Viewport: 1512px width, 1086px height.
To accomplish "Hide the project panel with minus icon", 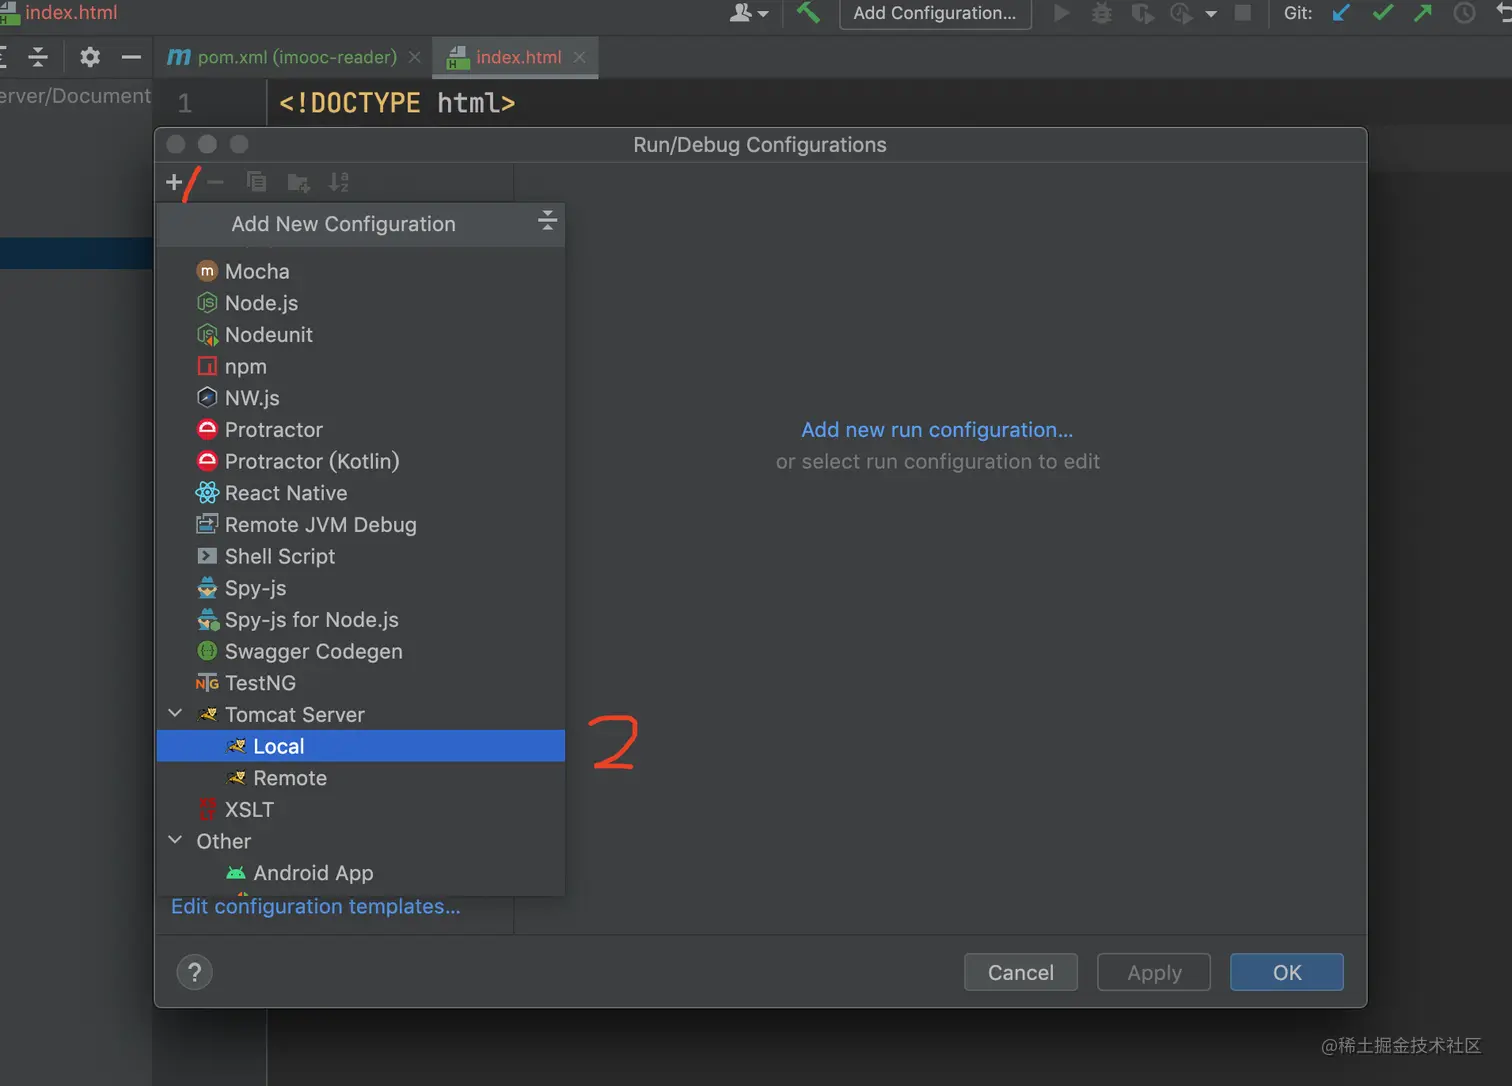I will [131, 57].
